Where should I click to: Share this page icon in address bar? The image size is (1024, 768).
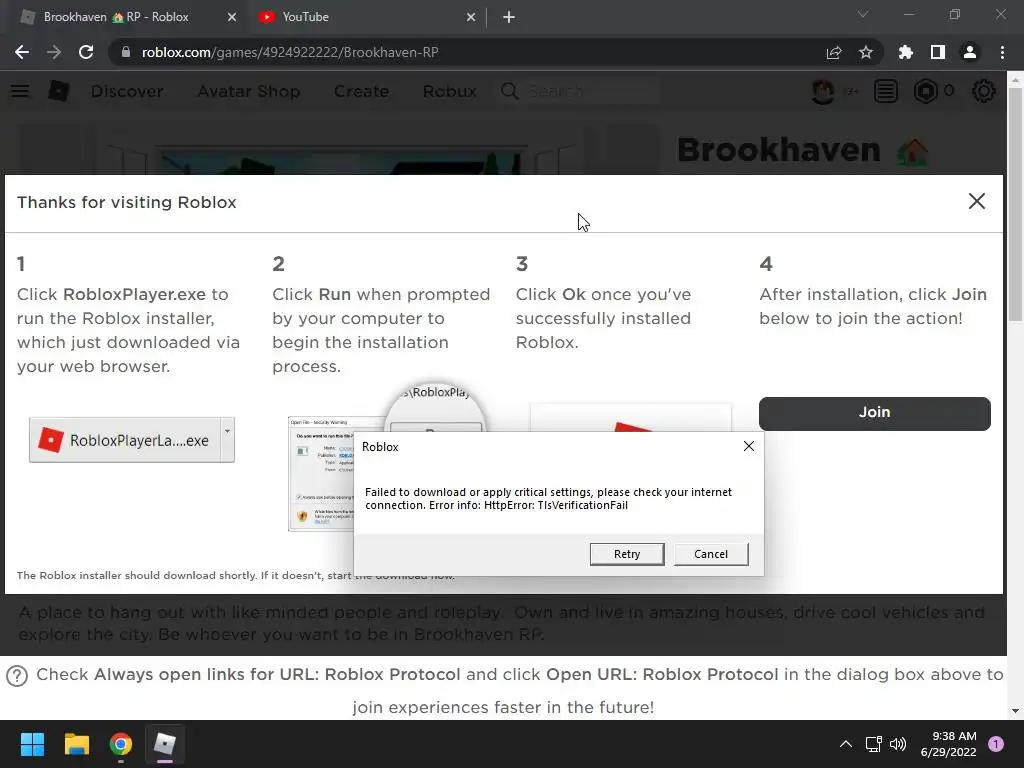coord(833,52)
